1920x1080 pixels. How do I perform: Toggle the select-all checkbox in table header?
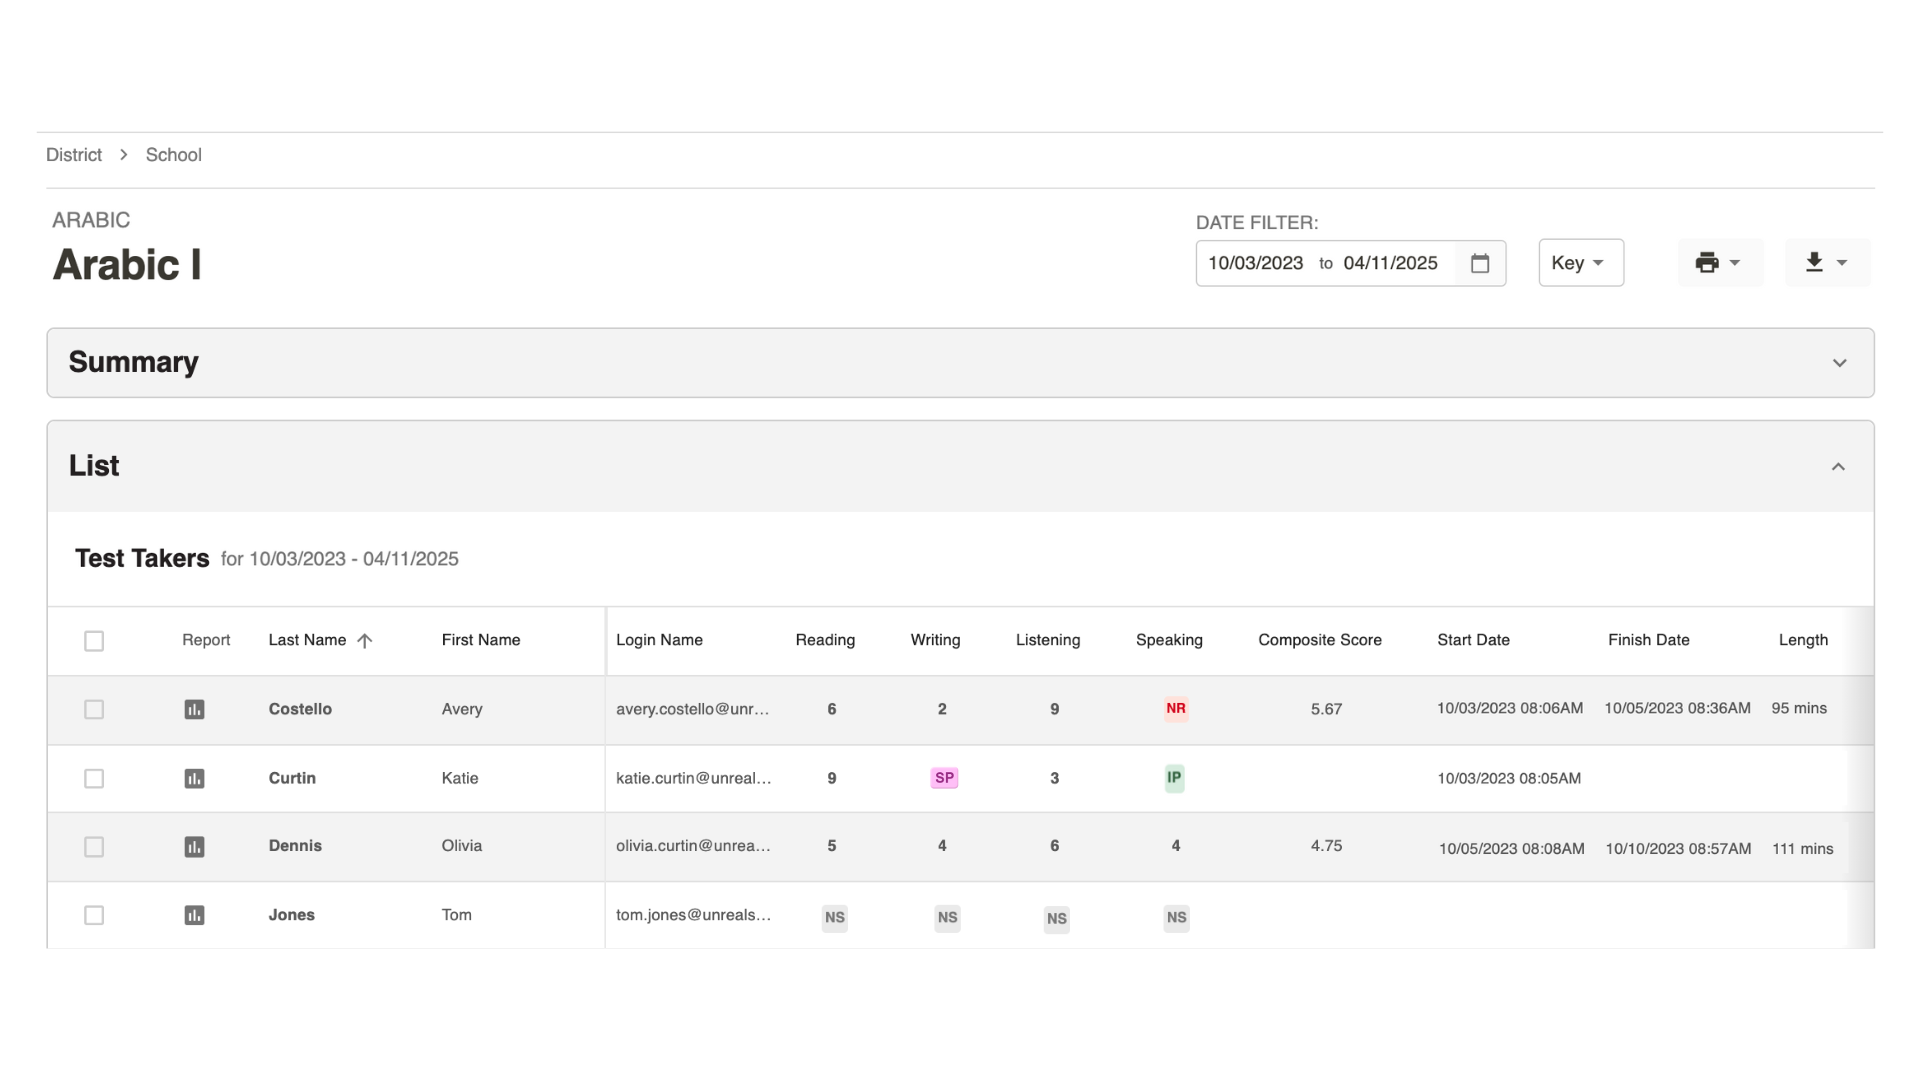pos(94,641)
